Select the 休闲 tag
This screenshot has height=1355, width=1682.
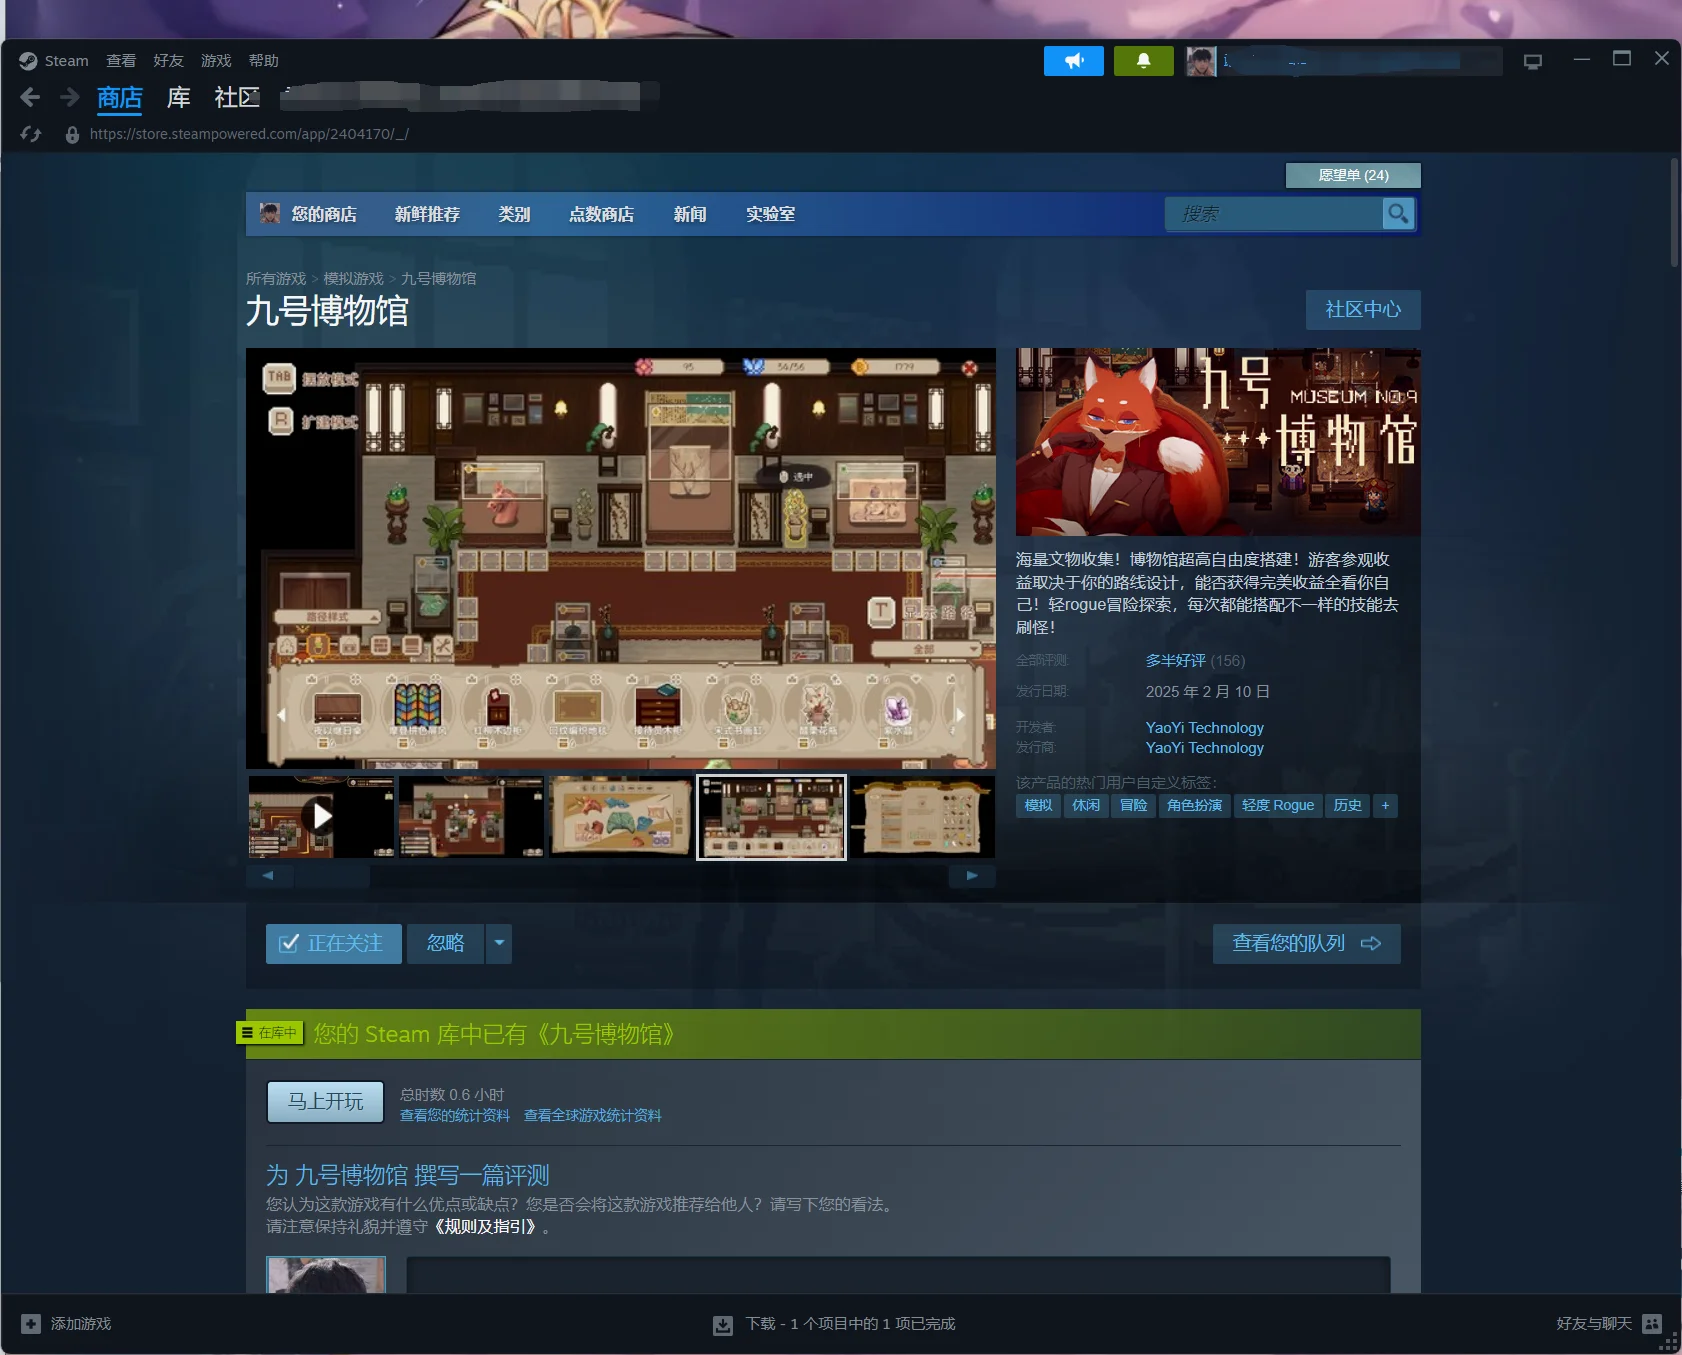point(1086,805)
